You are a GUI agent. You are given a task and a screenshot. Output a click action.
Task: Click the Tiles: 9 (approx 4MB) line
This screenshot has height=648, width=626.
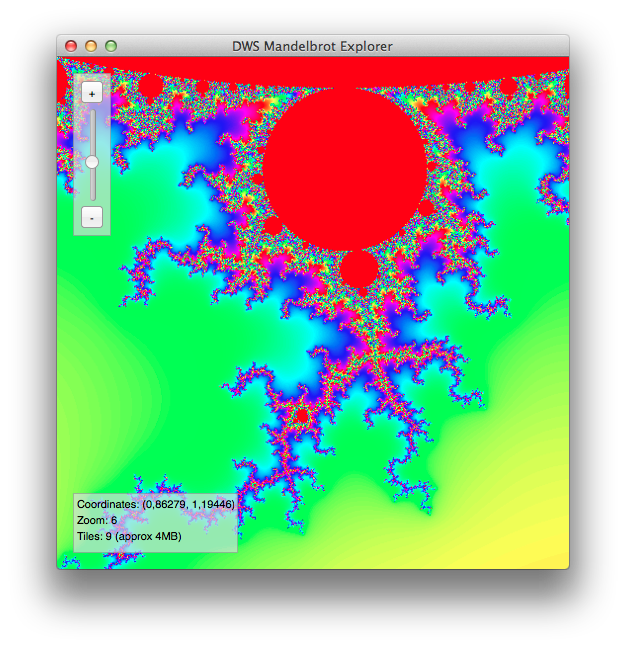[x=129, y=537]
